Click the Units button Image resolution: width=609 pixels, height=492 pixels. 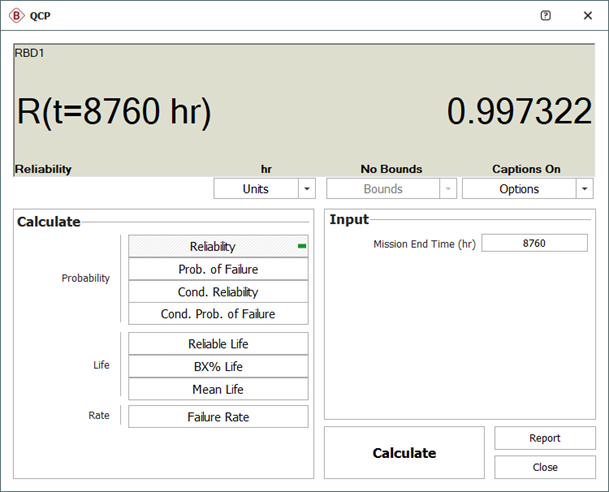pyautogui.click(x=256, y=189)
